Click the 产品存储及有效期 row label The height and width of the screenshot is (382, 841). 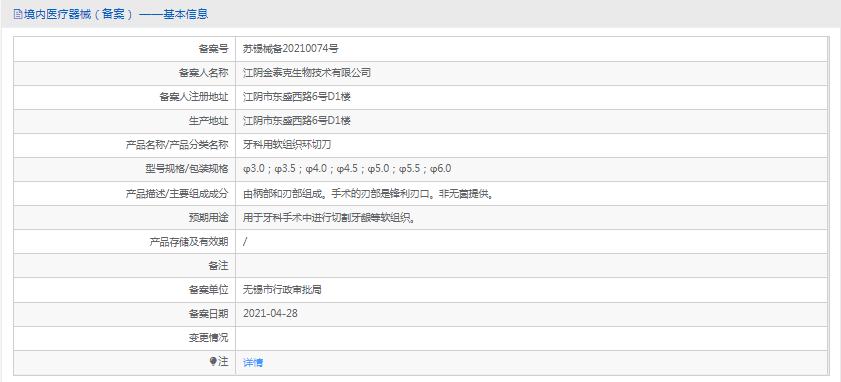point(189,242)
